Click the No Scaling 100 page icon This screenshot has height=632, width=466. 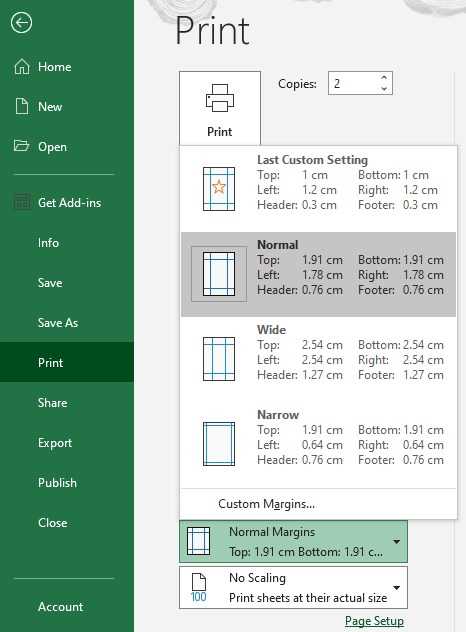(x=198, y=588)
